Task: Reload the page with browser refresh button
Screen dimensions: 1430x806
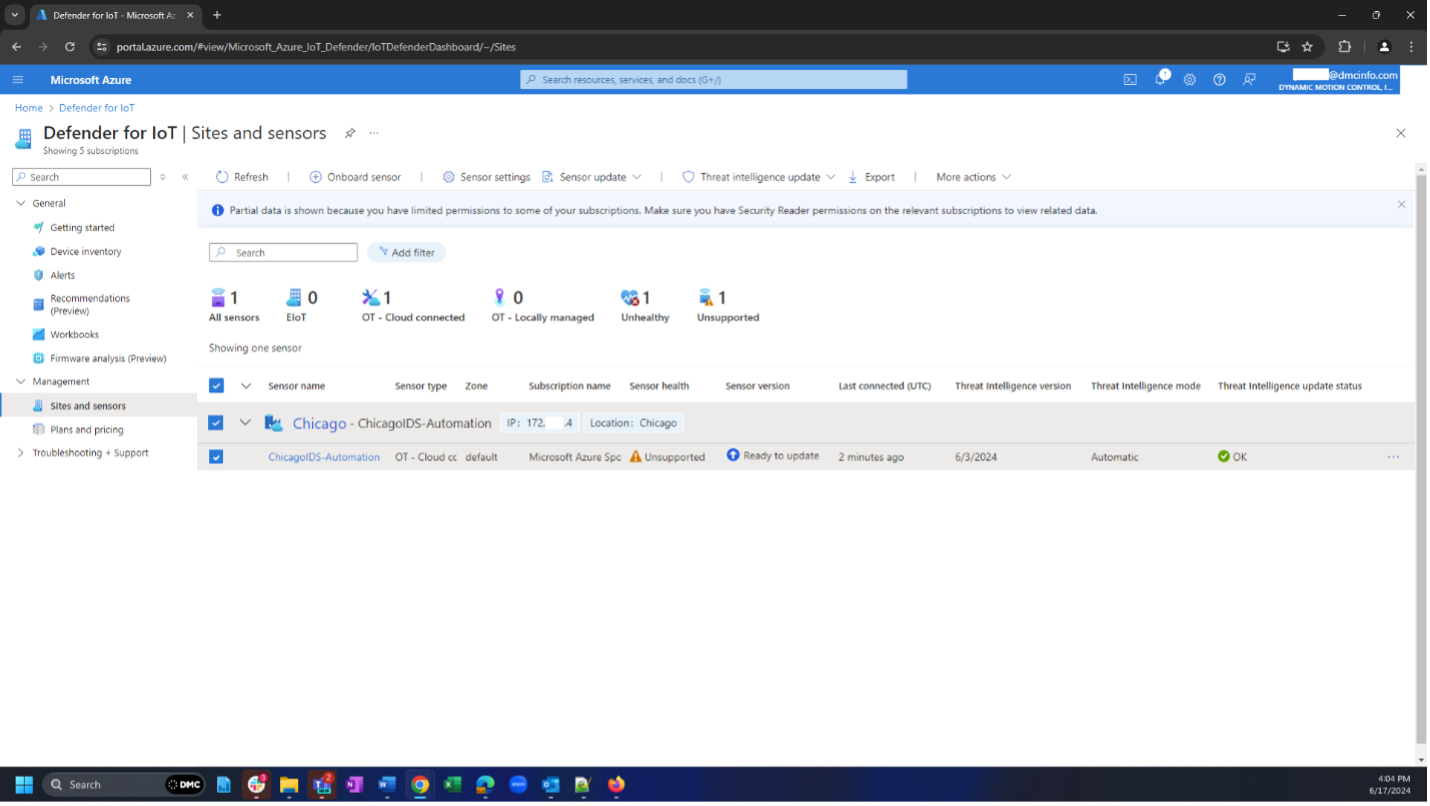Action: (70, 46)
